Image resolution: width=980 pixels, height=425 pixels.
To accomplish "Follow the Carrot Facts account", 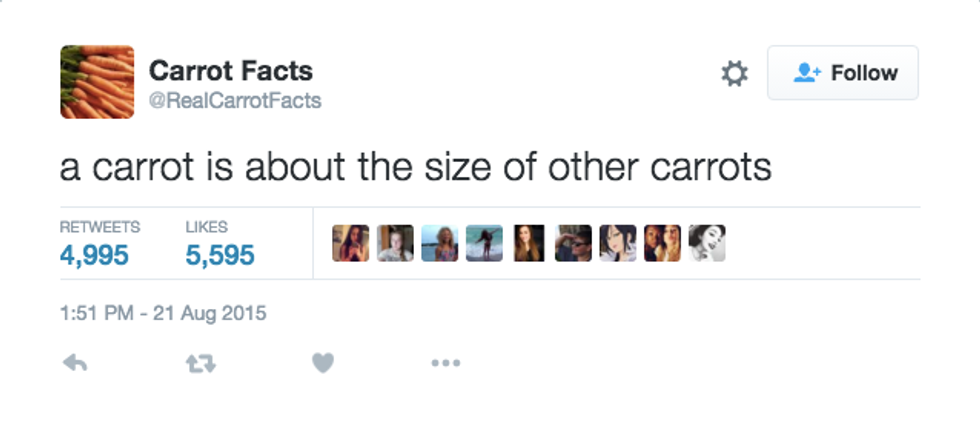I will tap(842, 73).
